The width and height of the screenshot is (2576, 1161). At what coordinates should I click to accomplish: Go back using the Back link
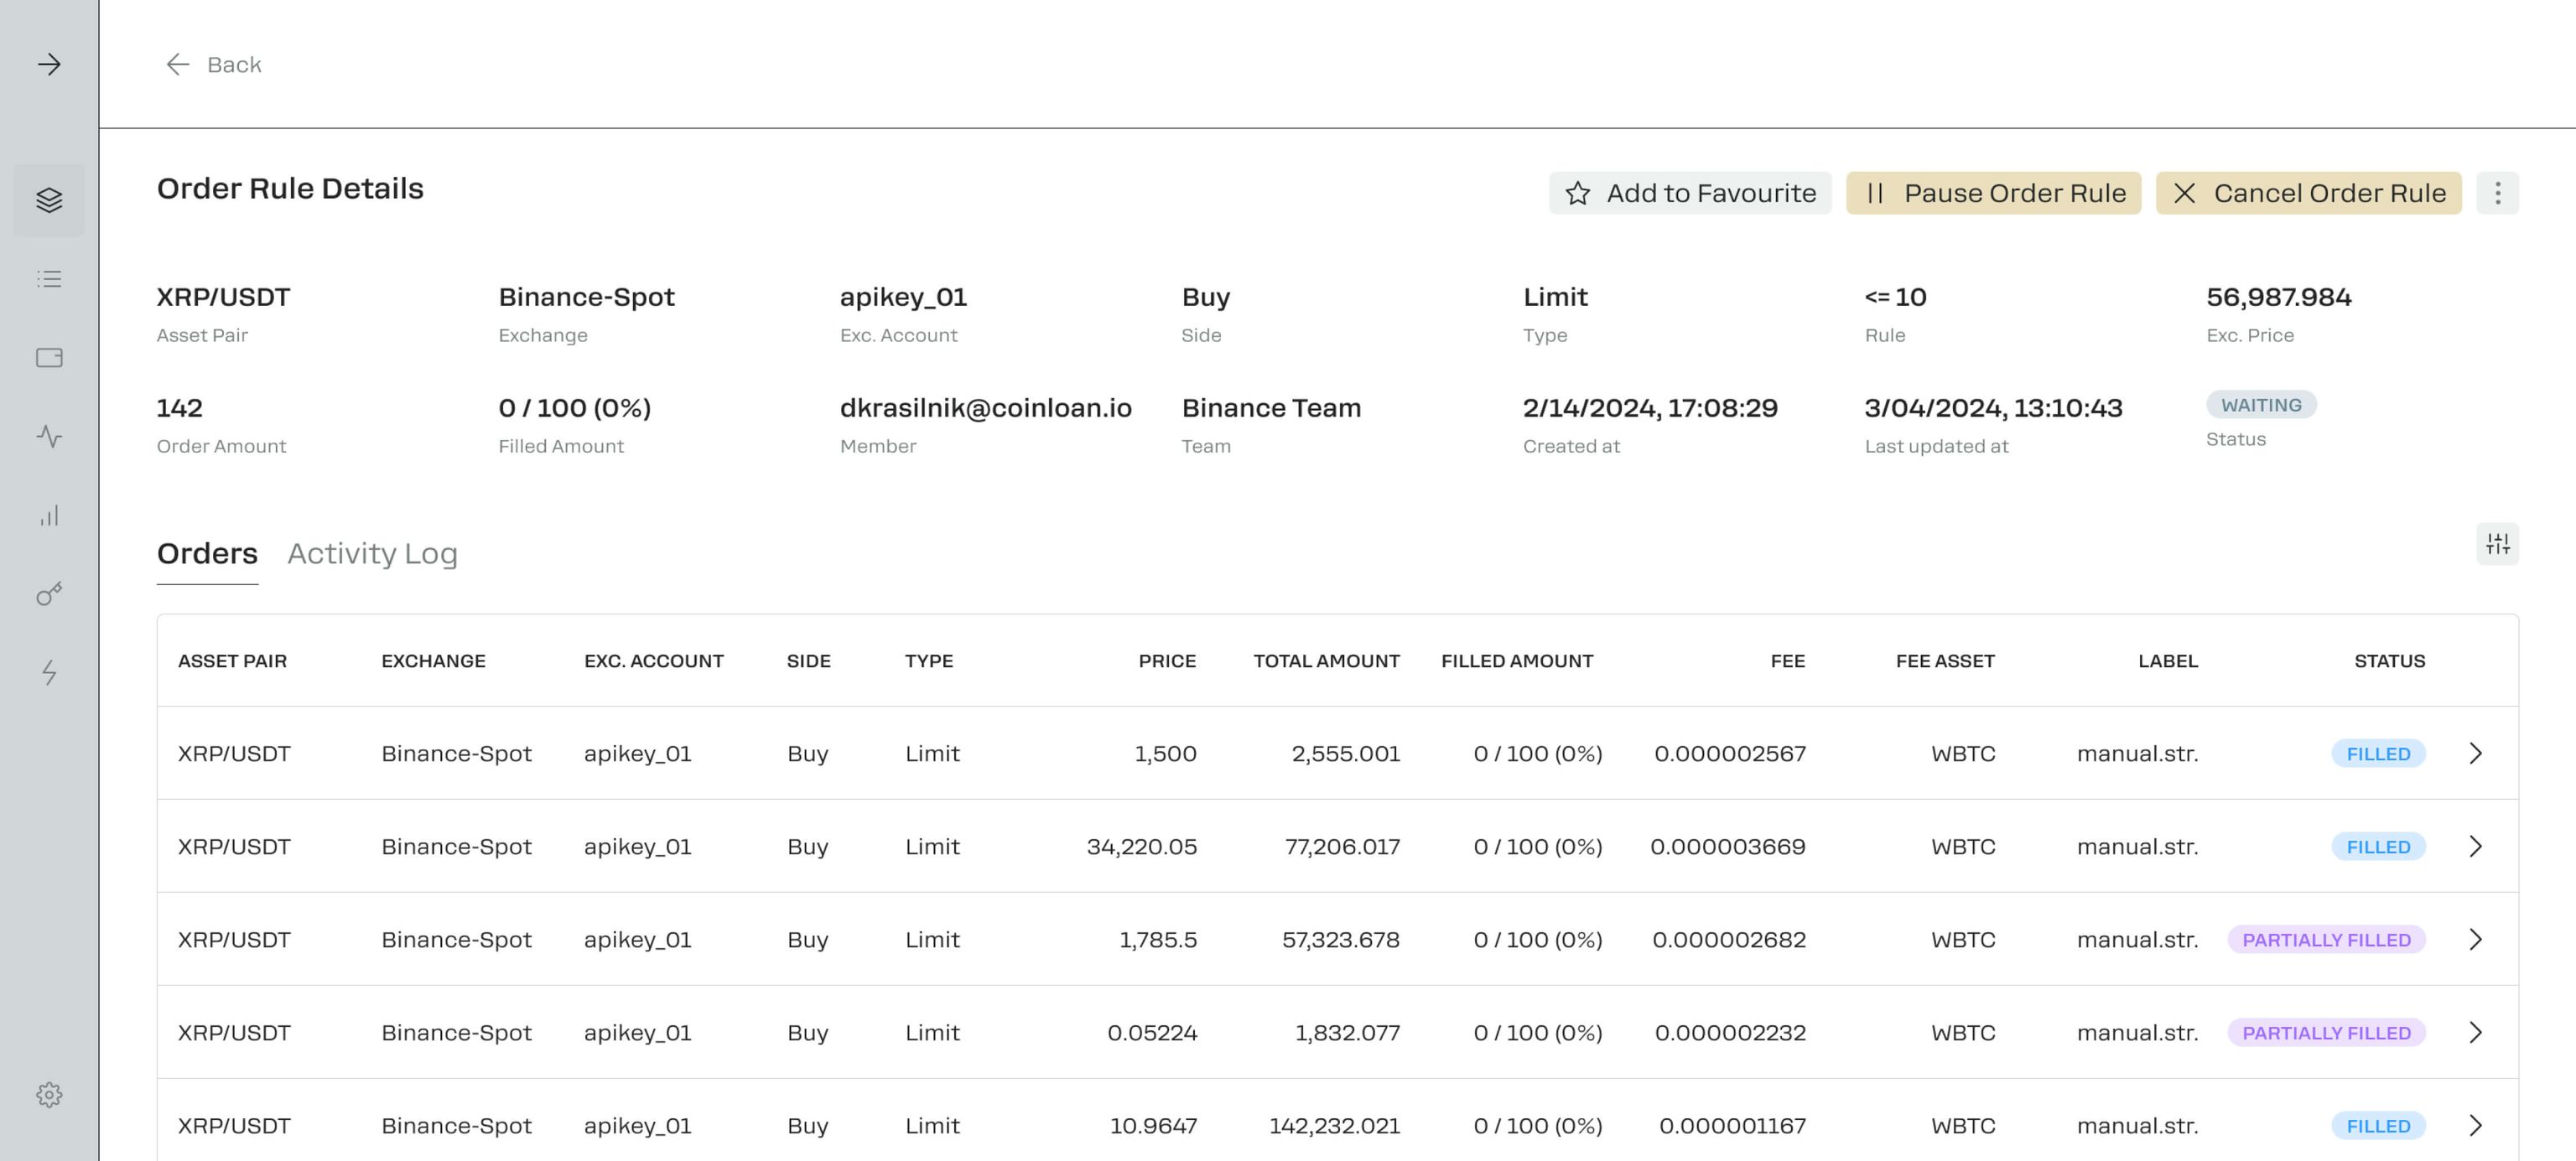[x=213, y=65]
